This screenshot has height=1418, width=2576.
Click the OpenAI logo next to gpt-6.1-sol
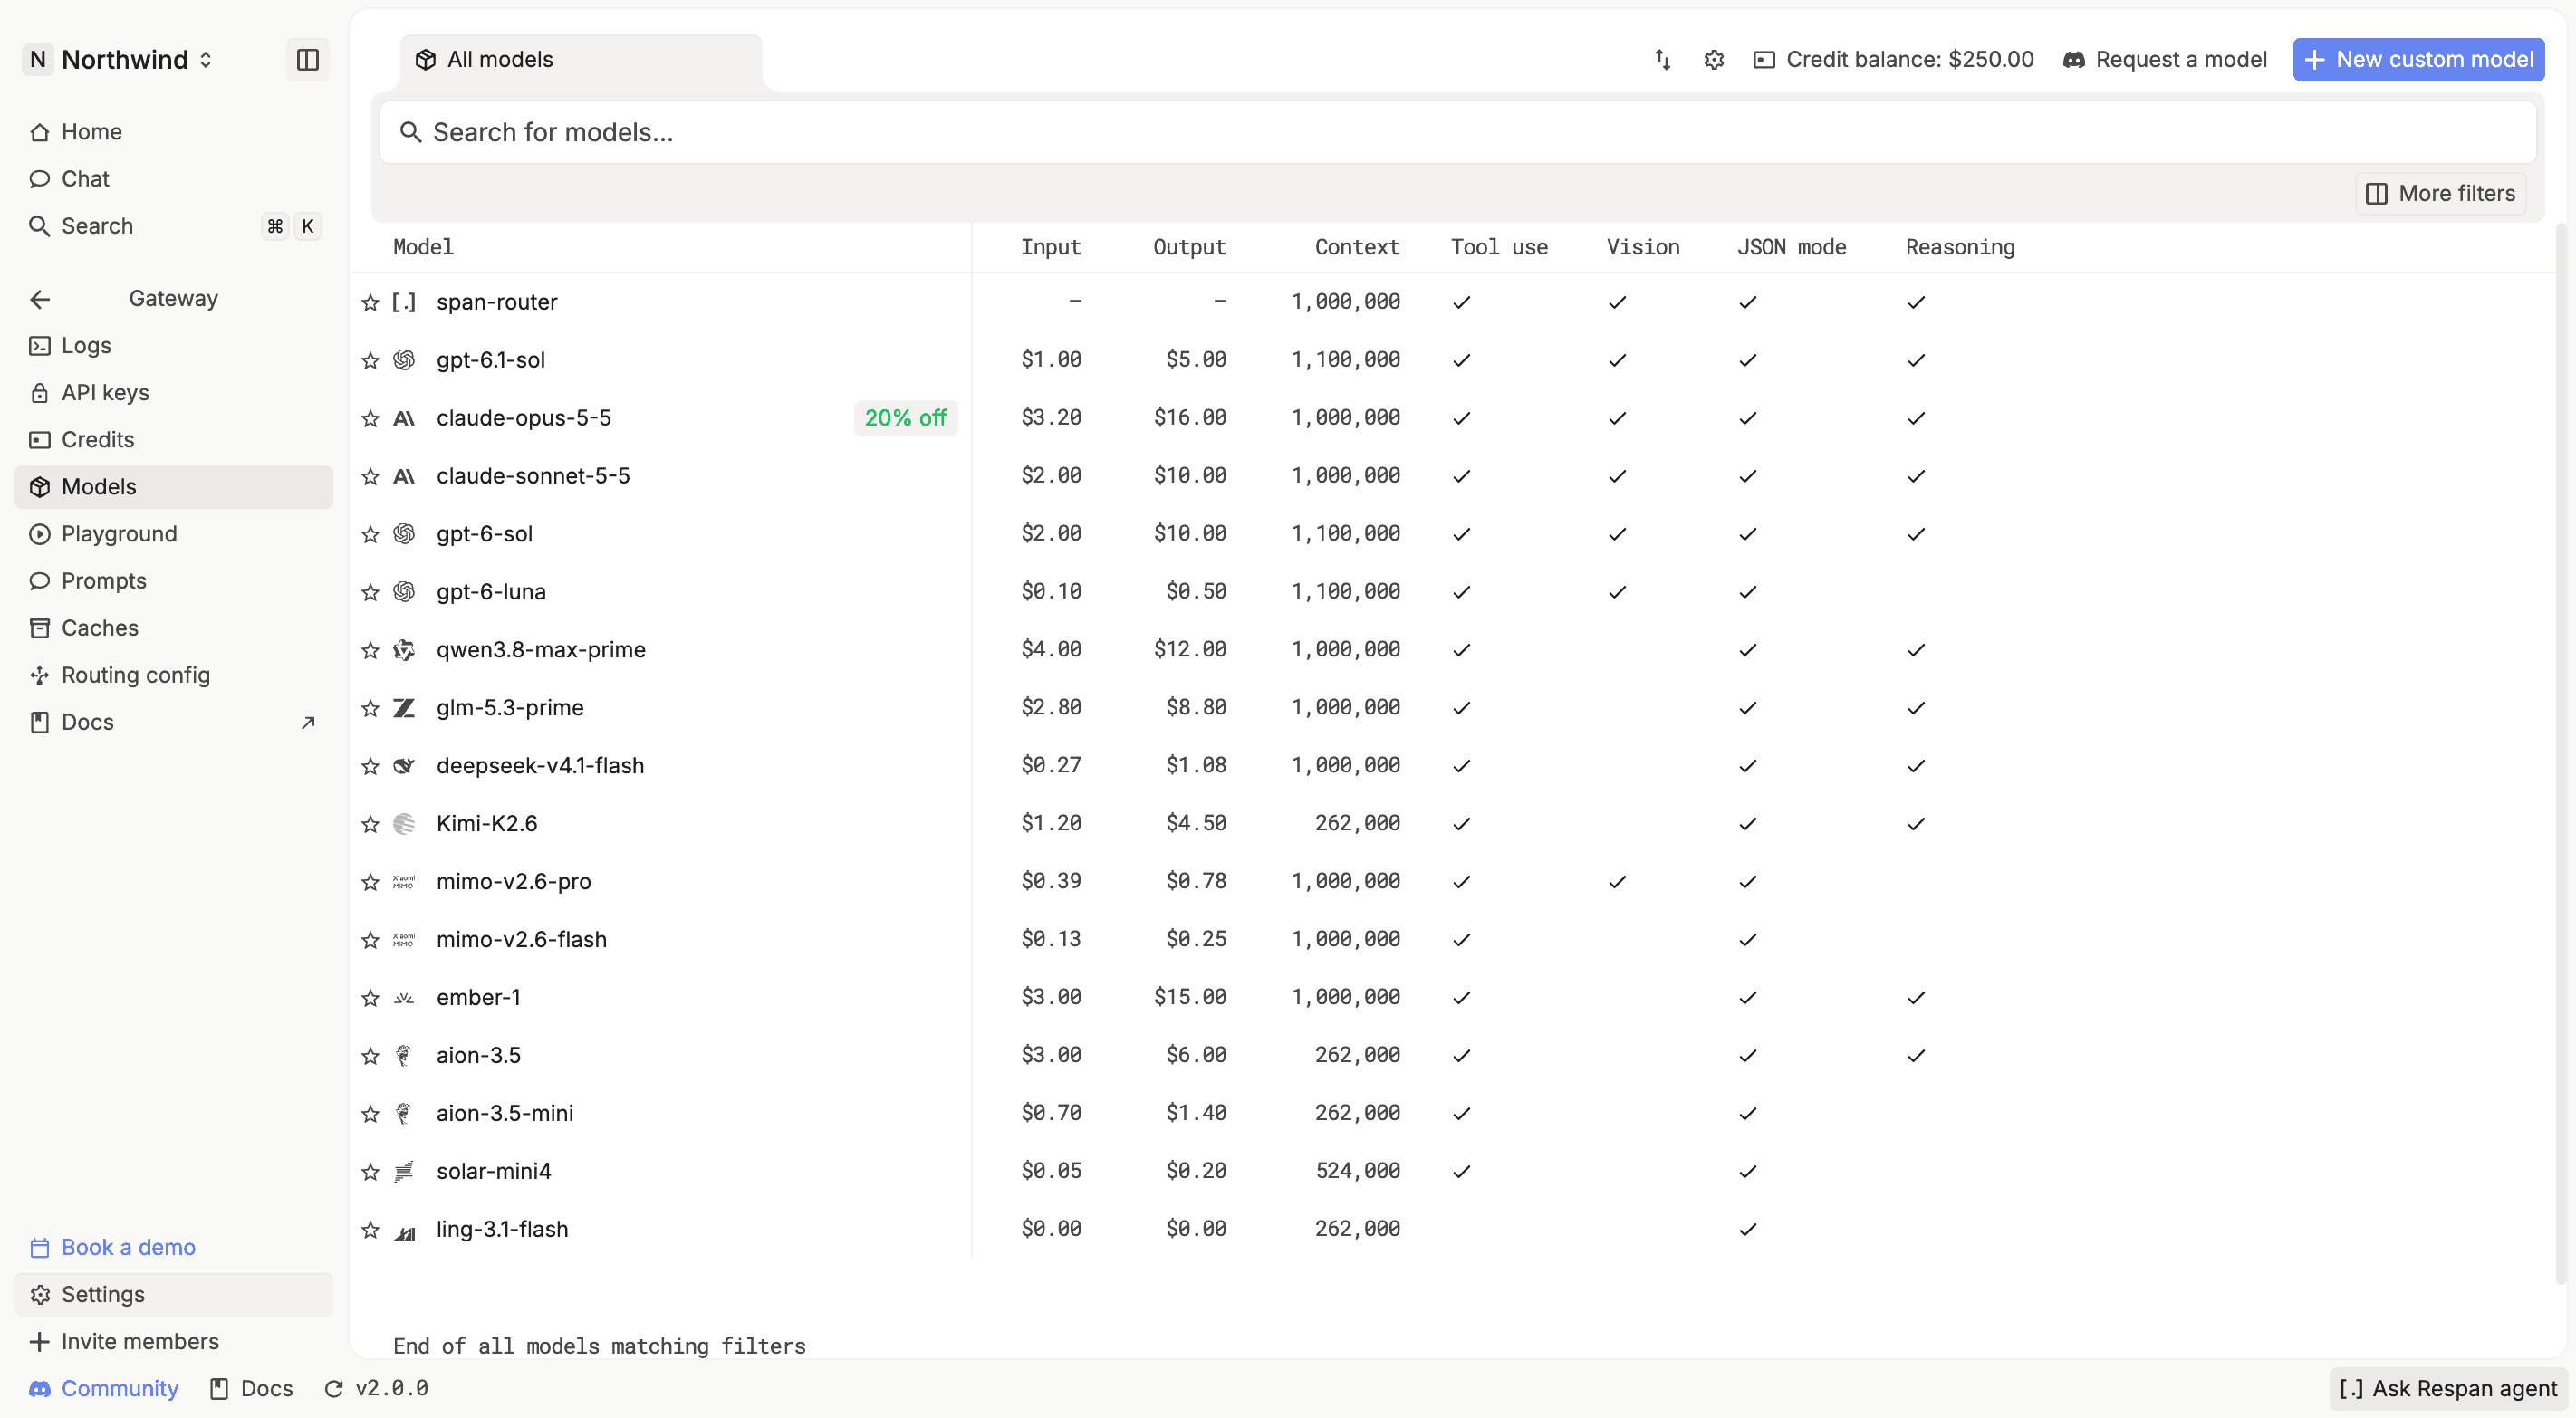pyautogui.click(x=404, y=360)
